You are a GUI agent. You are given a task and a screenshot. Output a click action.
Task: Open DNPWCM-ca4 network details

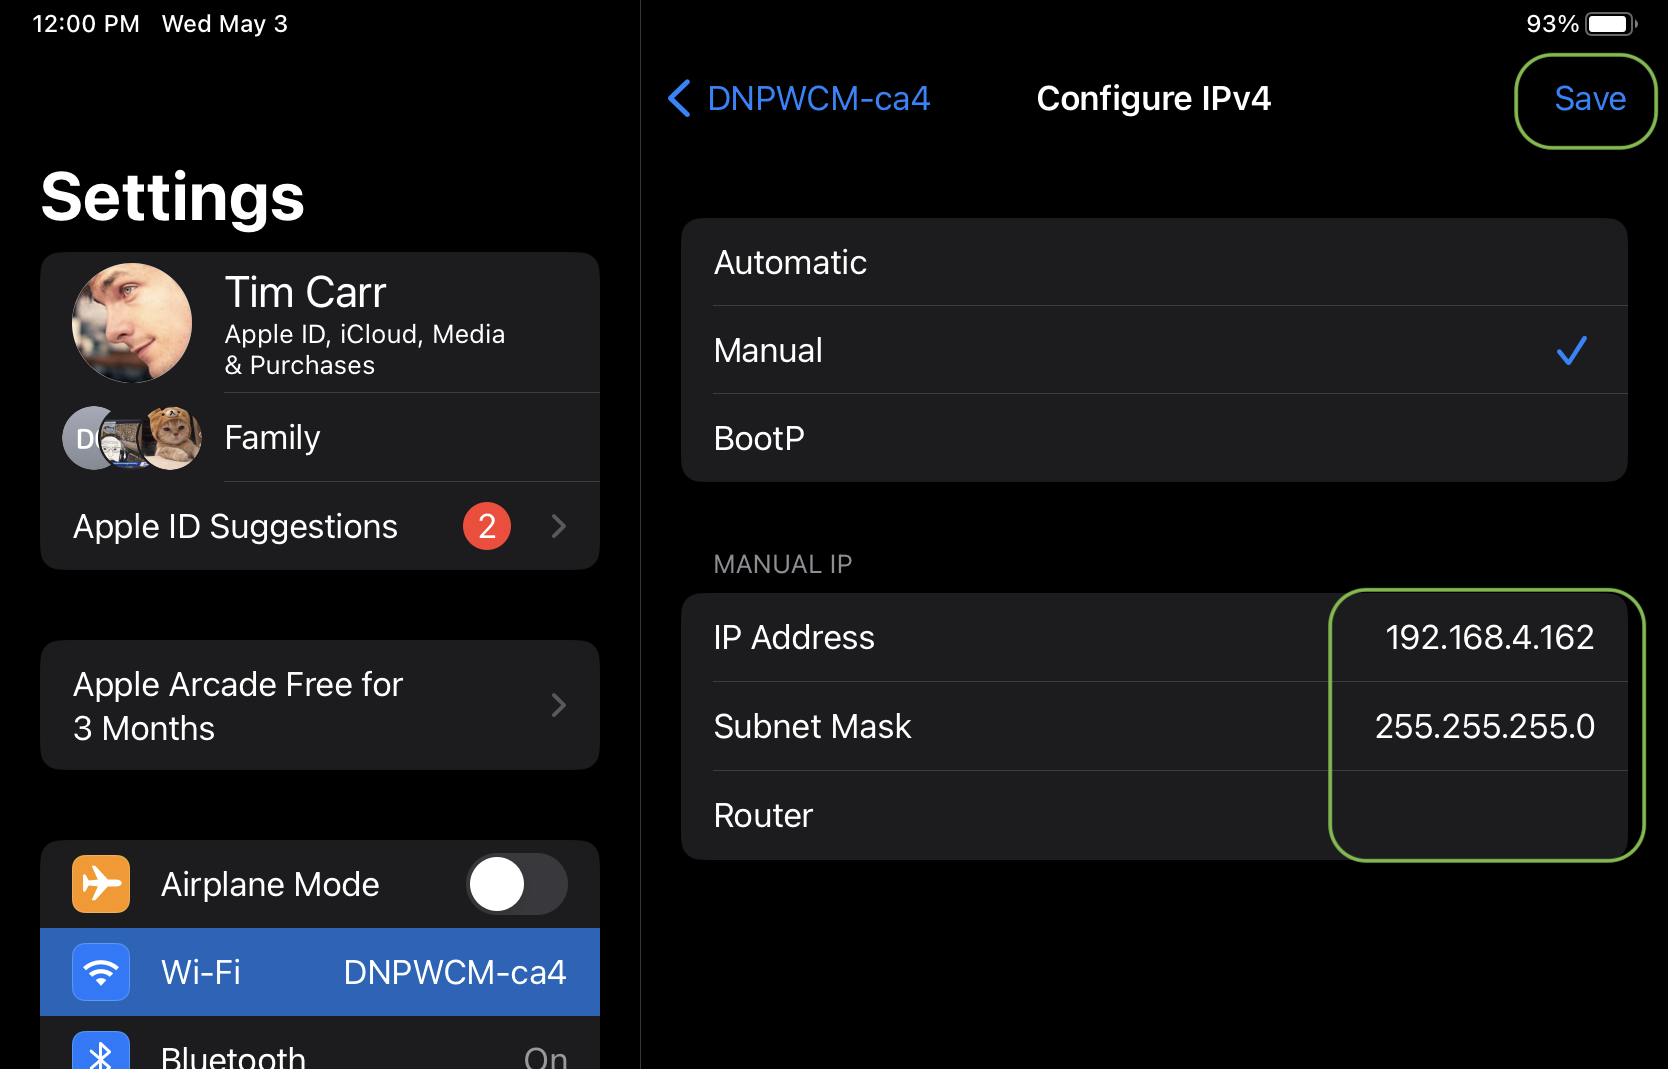pyautogui.click(x=818, y=98)
